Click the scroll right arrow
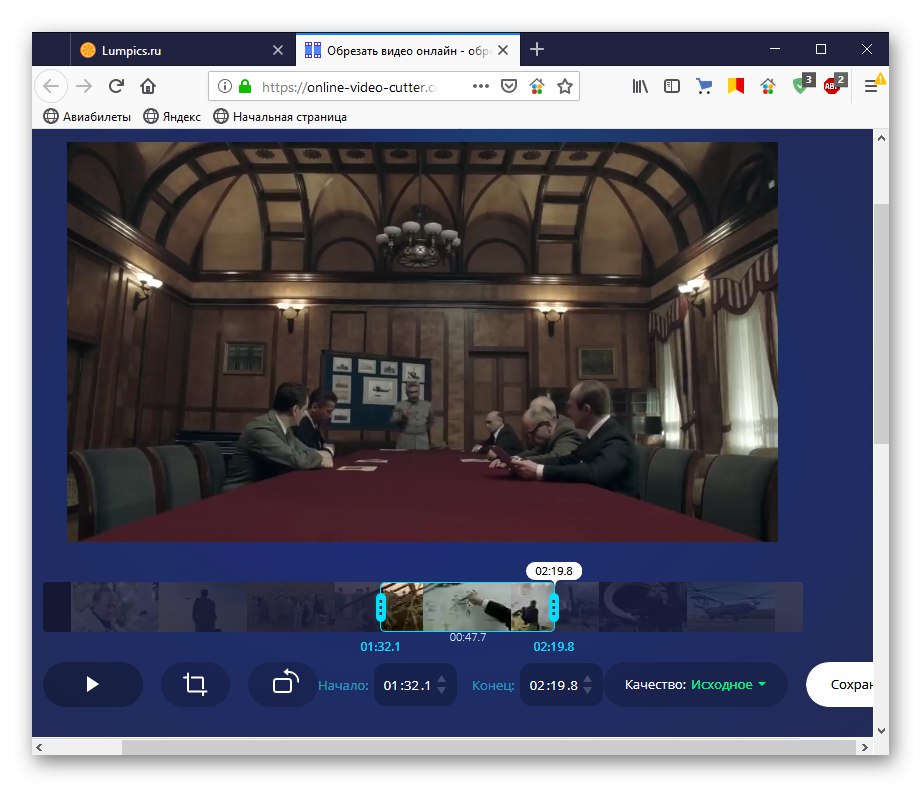The width and height of the screenshot is (921, 792). coord(865,747)
